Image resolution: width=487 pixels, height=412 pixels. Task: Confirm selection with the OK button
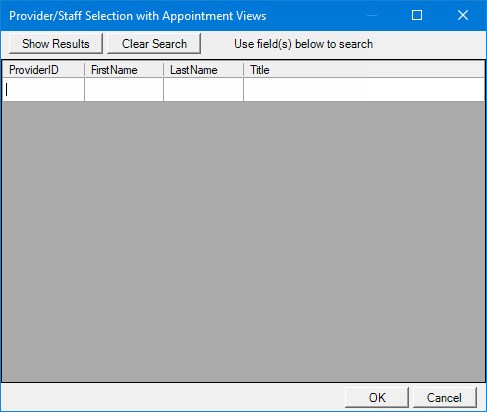pyautogui.click(x=377, y=397)
